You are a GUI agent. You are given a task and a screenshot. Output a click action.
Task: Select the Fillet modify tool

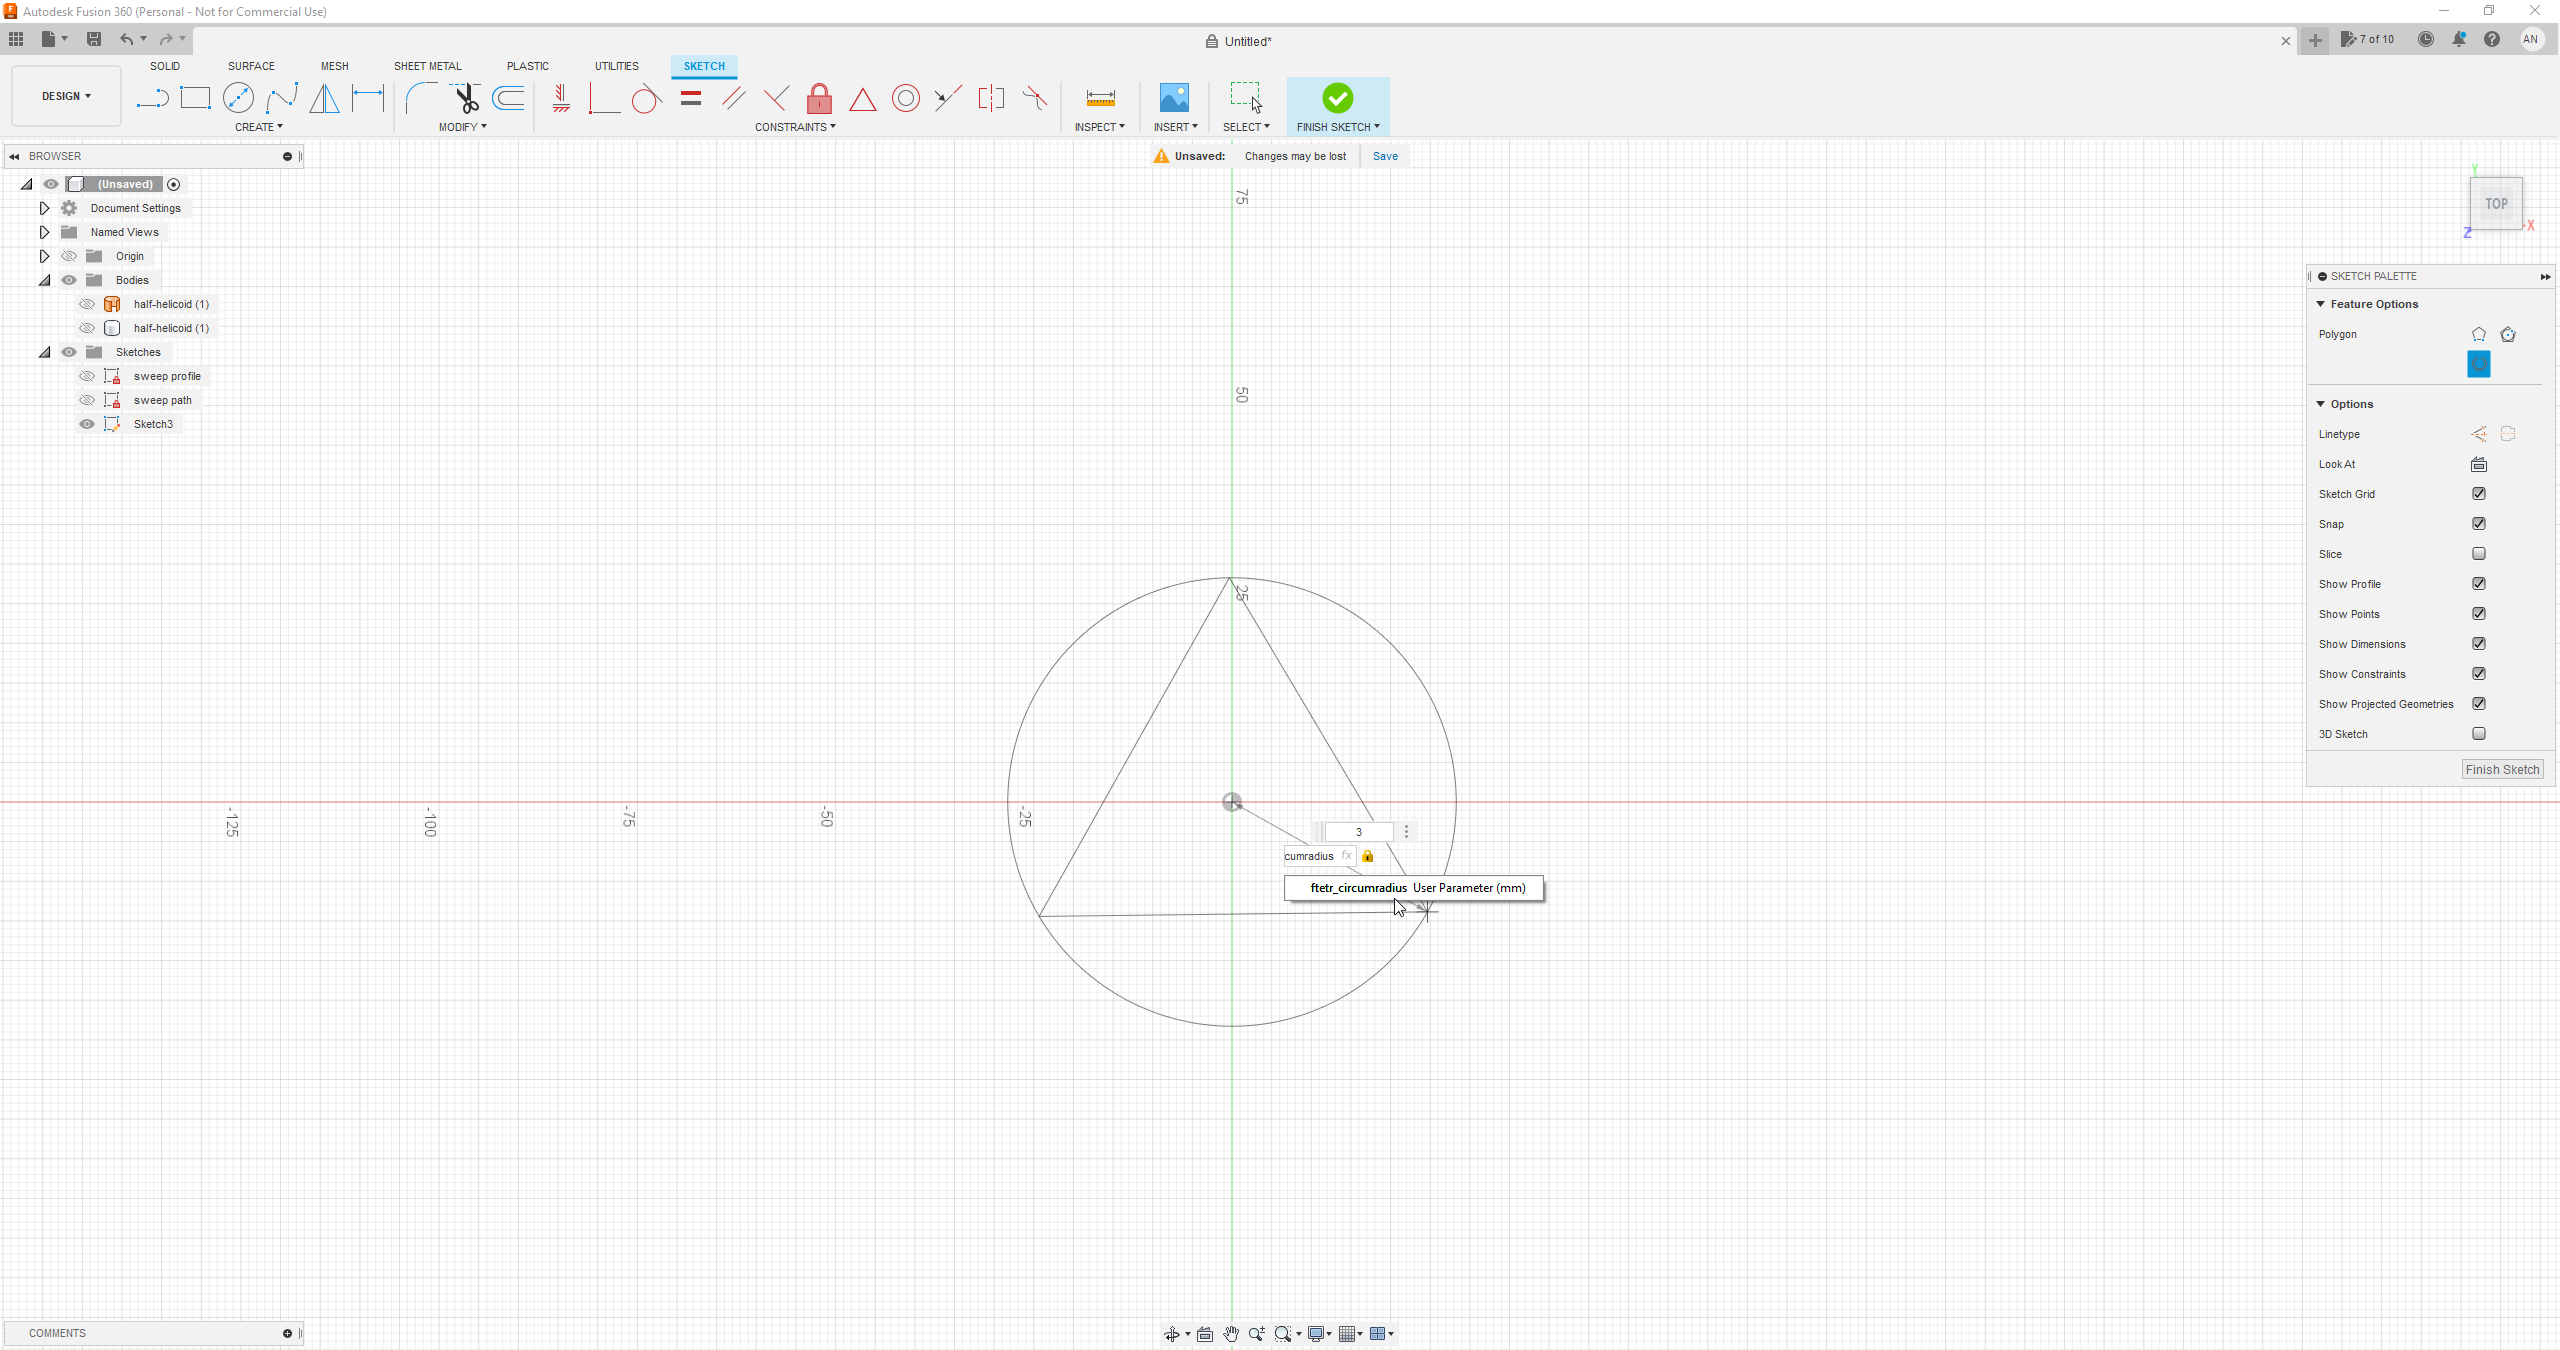click(421, 98)
